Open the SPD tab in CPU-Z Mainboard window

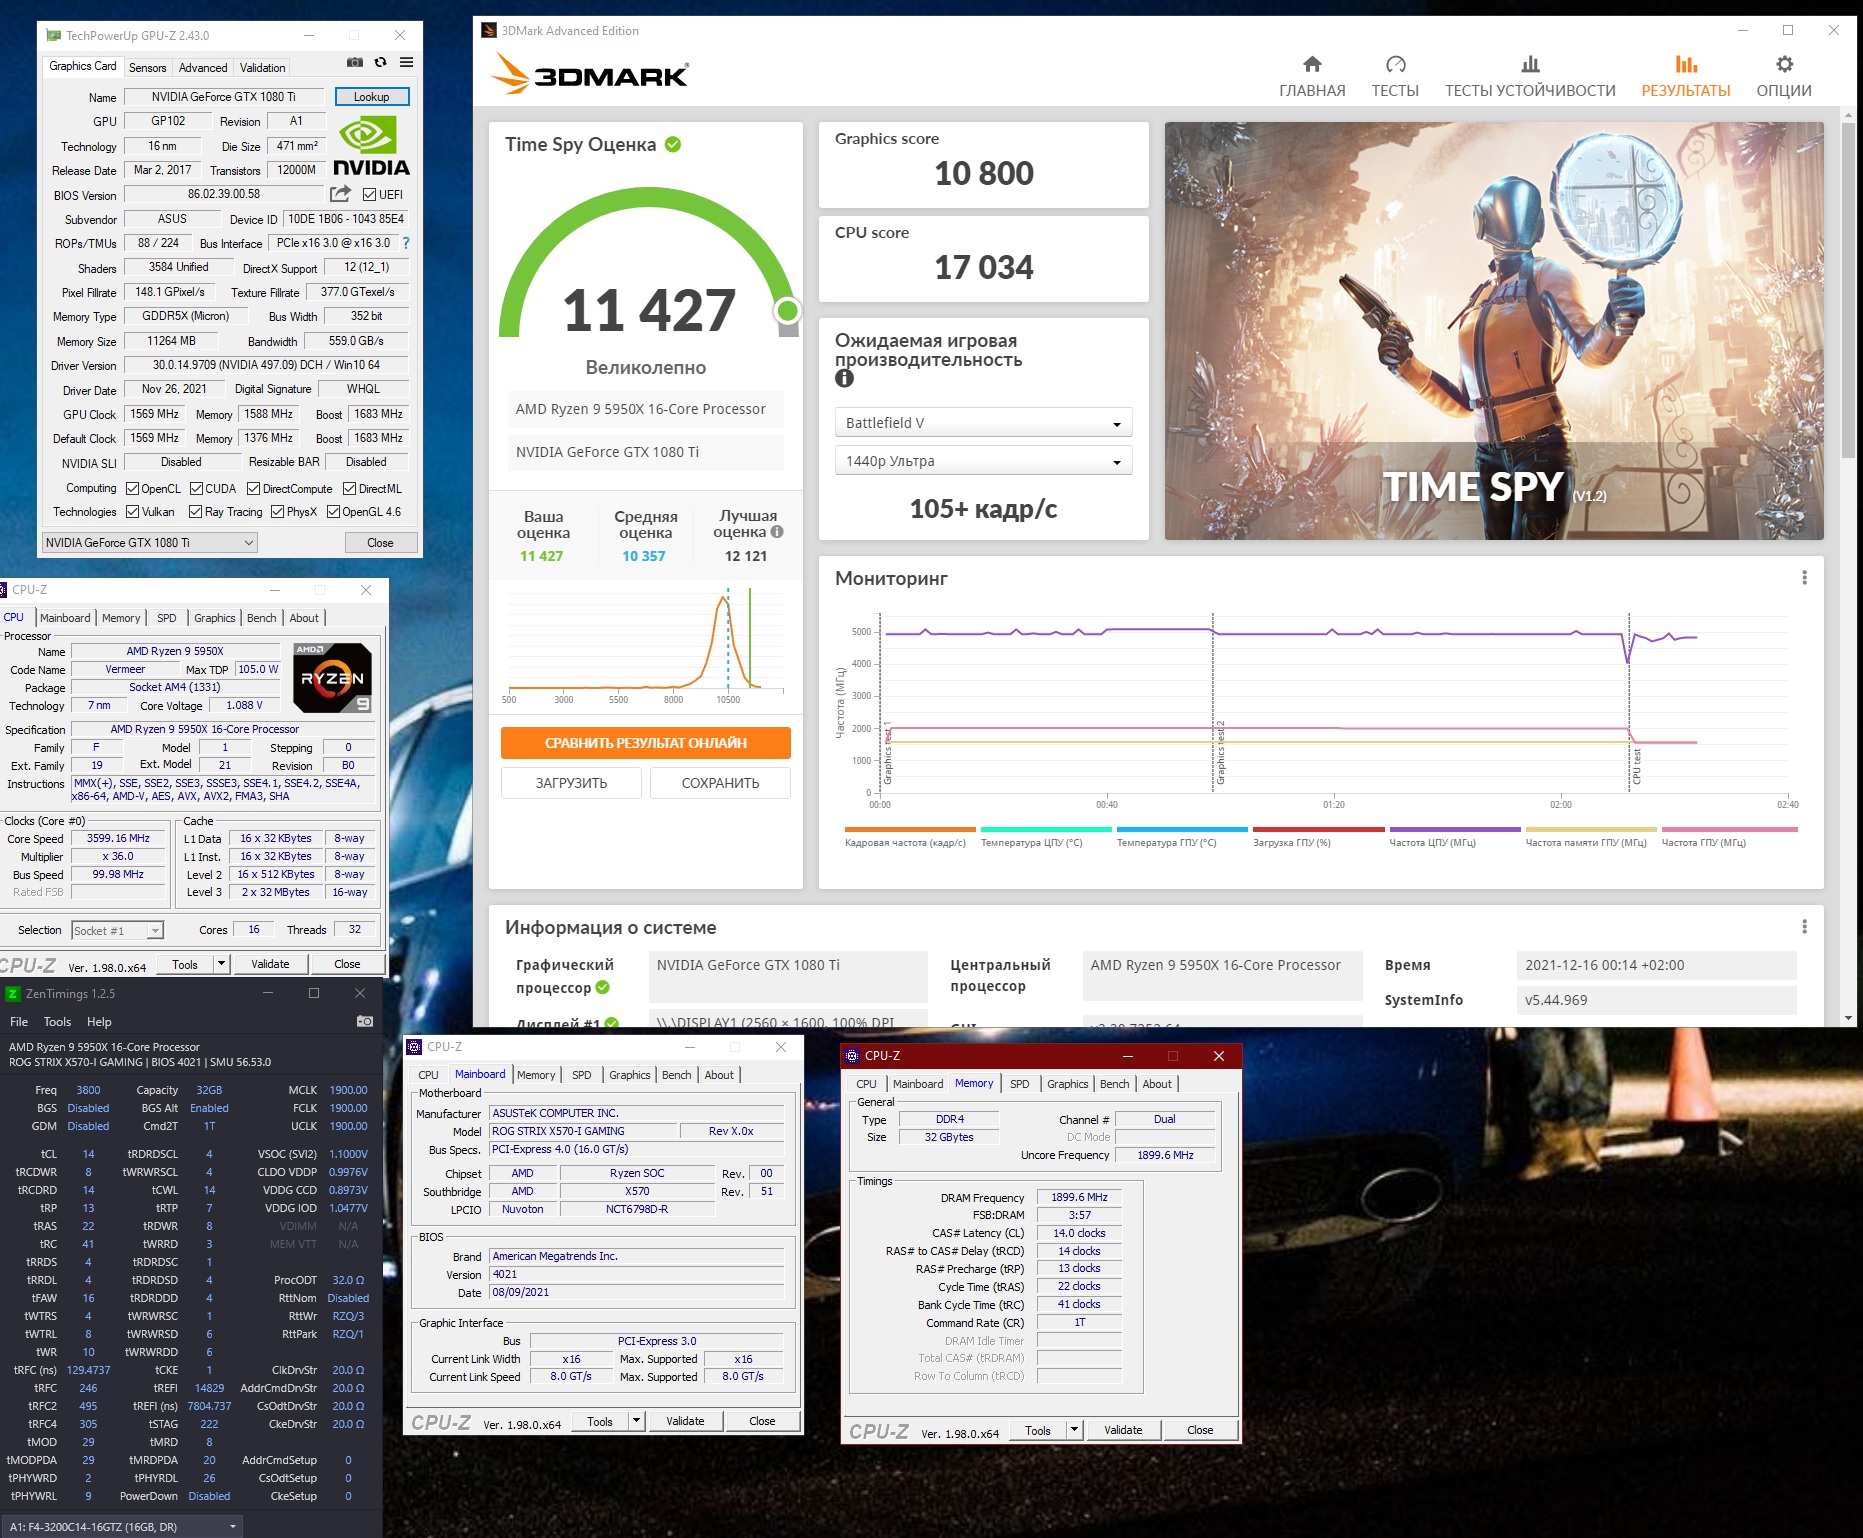(582, 1075)
